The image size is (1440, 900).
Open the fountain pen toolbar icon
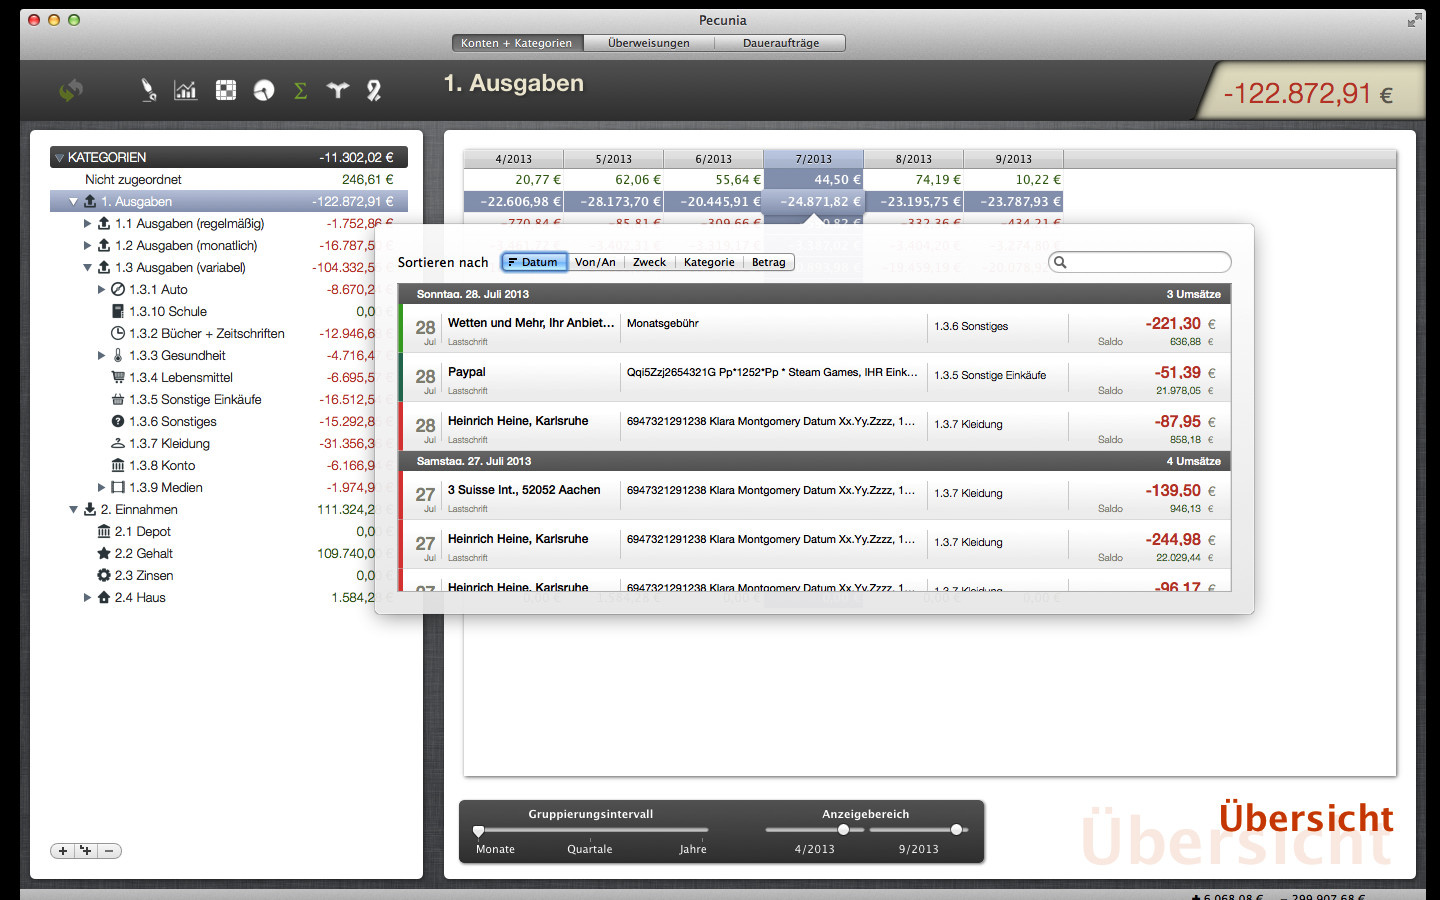click(148, 90)
